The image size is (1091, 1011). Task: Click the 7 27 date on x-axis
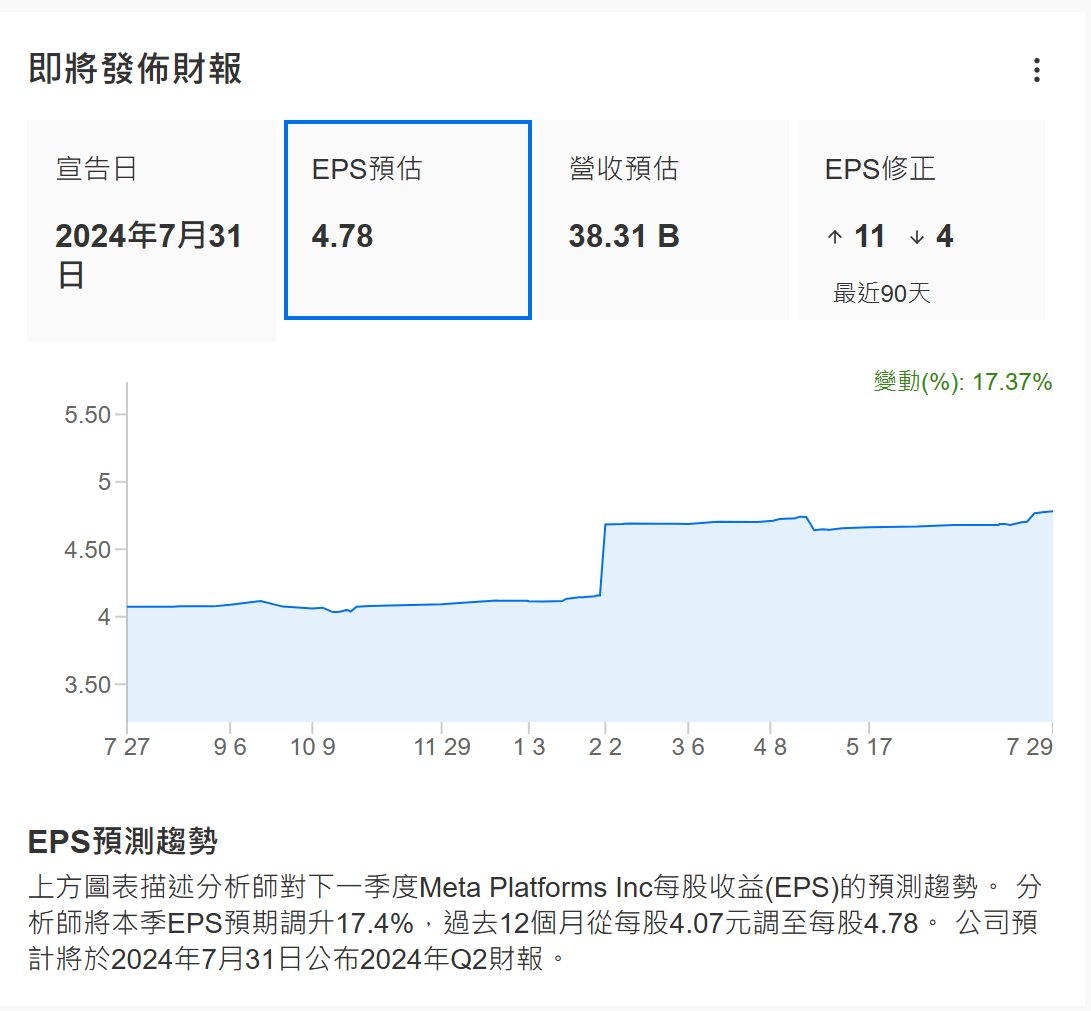(127, 748)
